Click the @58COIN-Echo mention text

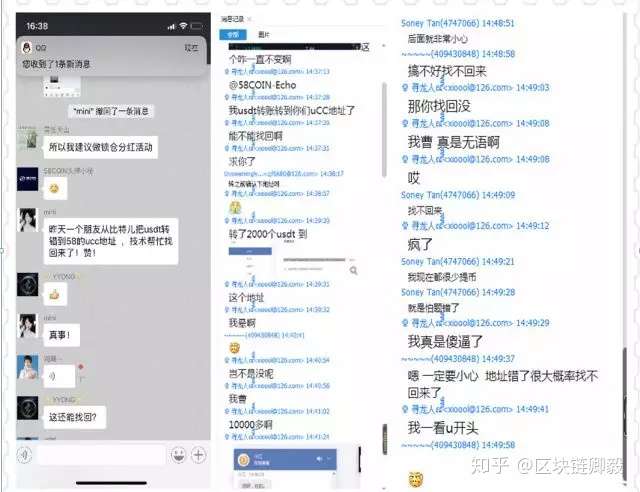click(x=262, y=85)
